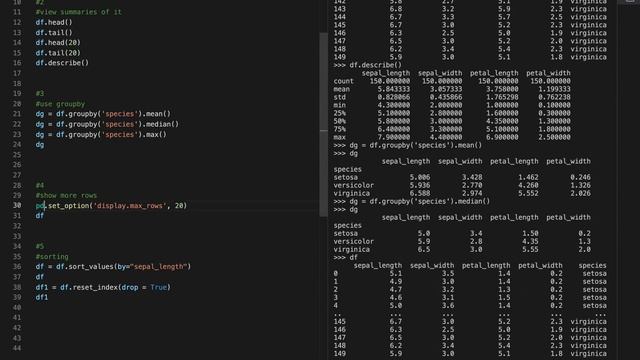This screenshot has height=360, width=640.
Task: Click the versicolor row showing 5.936
Action: pos(462,185)
